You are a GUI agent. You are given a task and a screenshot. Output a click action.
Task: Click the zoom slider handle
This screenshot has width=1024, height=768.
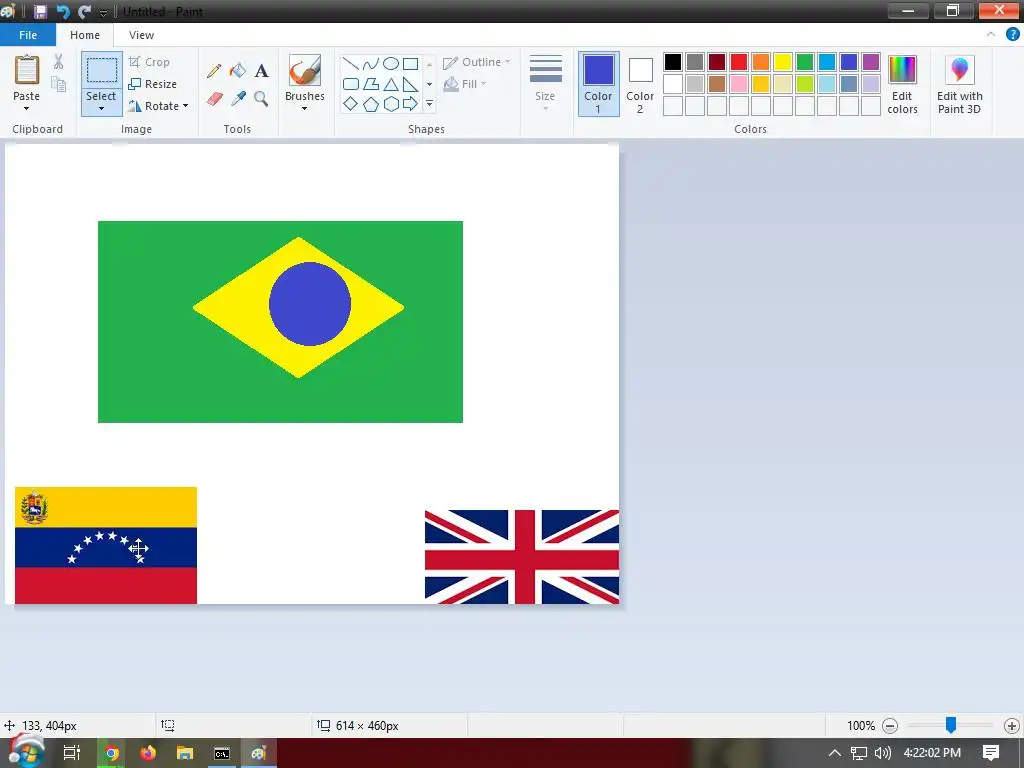(x=951, y=725)
